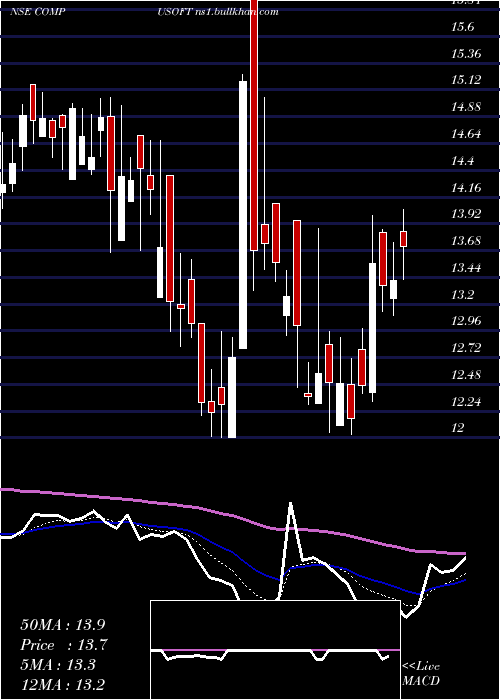This screenshot has height=700, width=500.
Task: Click the 14.64 price axis label
Action: [466, 133]
